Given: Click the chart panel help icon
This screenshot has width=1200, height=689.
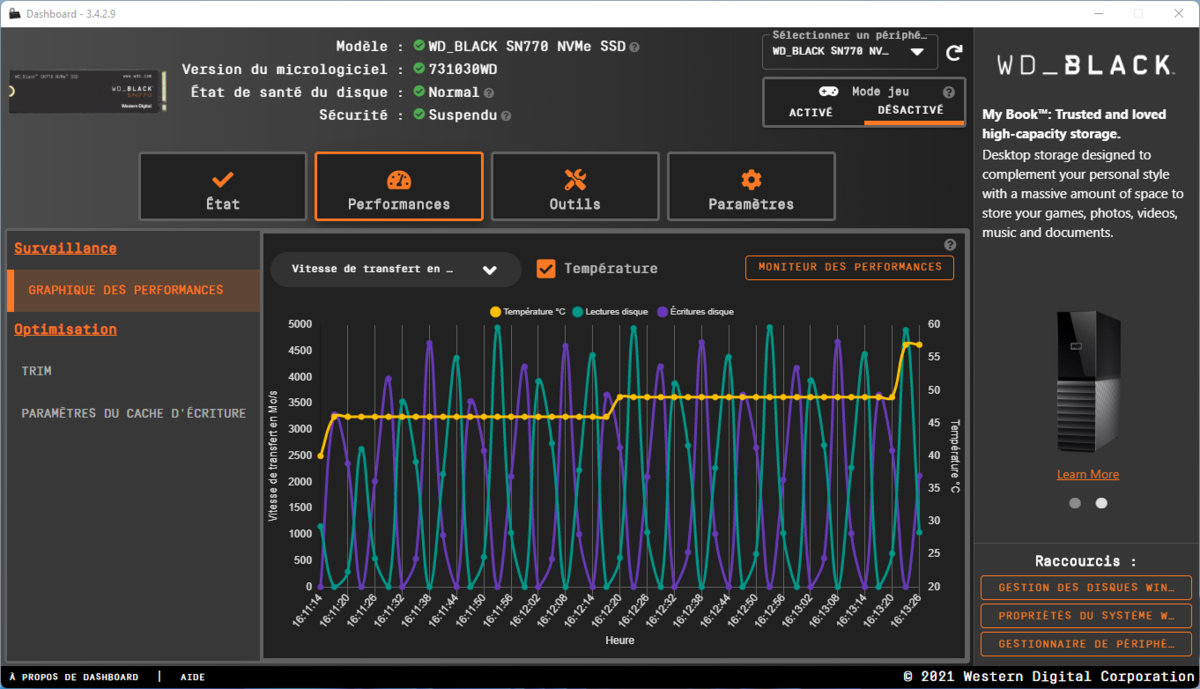Looking at the screenshot, I should tap(950, 245).
